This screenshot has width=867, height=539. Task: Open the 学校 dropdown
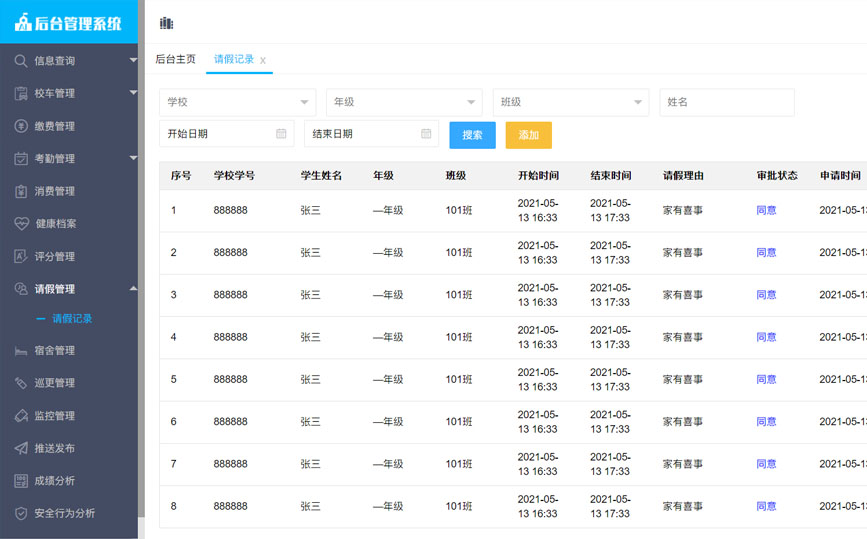tap(237, 102)
